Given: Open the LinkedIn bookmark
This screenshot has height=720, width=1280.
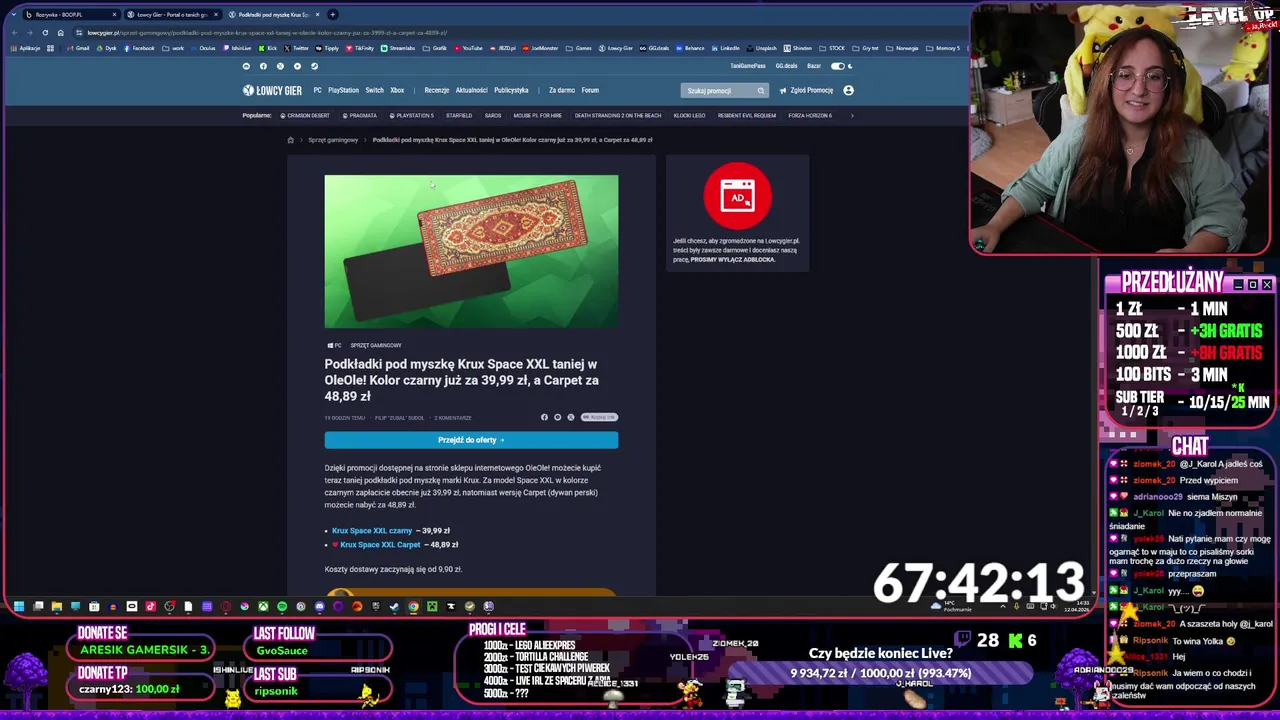Looking at the screenshot, I should pos(725,48).
